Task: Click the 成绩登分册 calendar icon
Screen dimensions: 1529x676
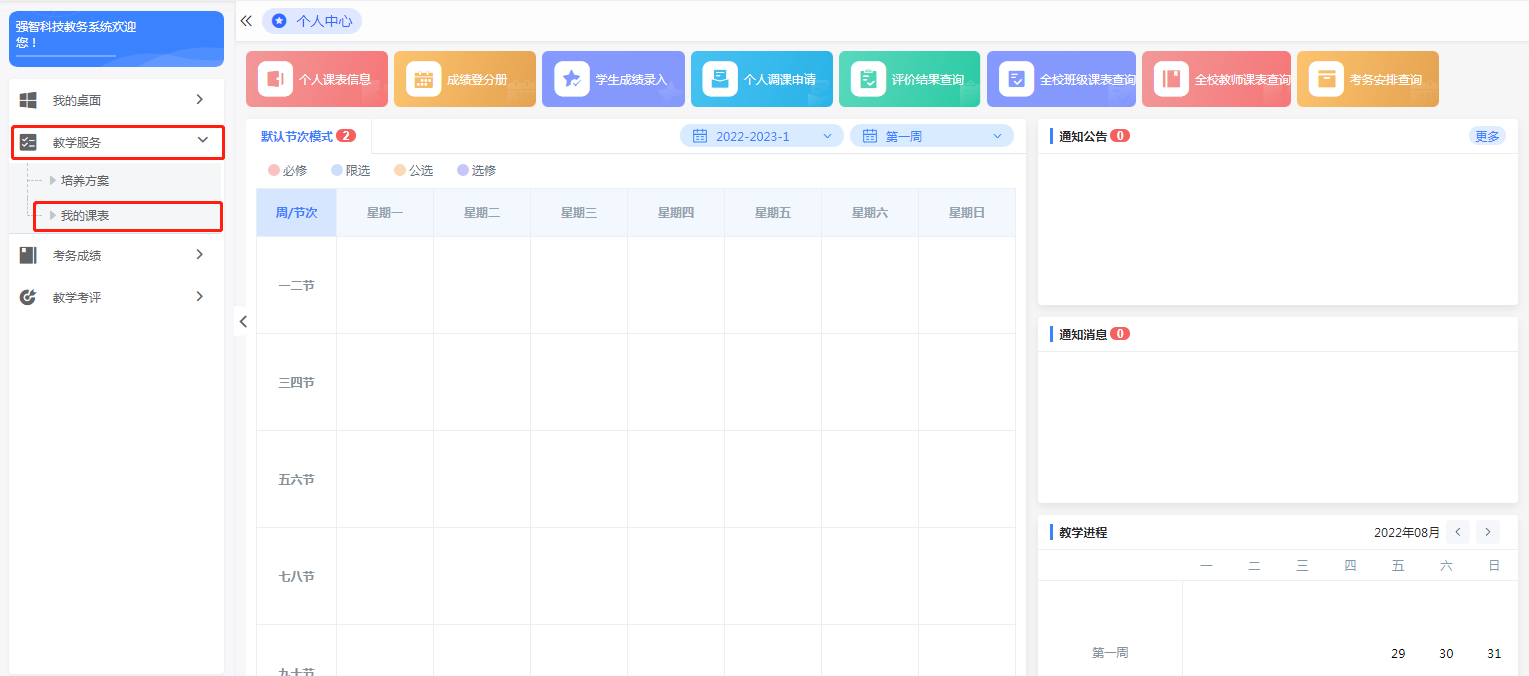Action: [423, 79]
